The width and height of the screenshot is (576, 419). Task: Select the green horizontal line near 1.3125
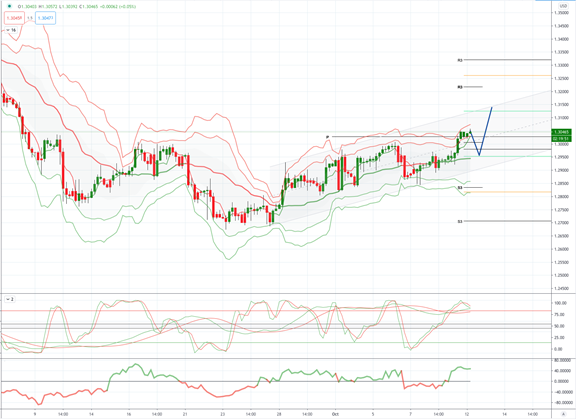click(507, 111)
